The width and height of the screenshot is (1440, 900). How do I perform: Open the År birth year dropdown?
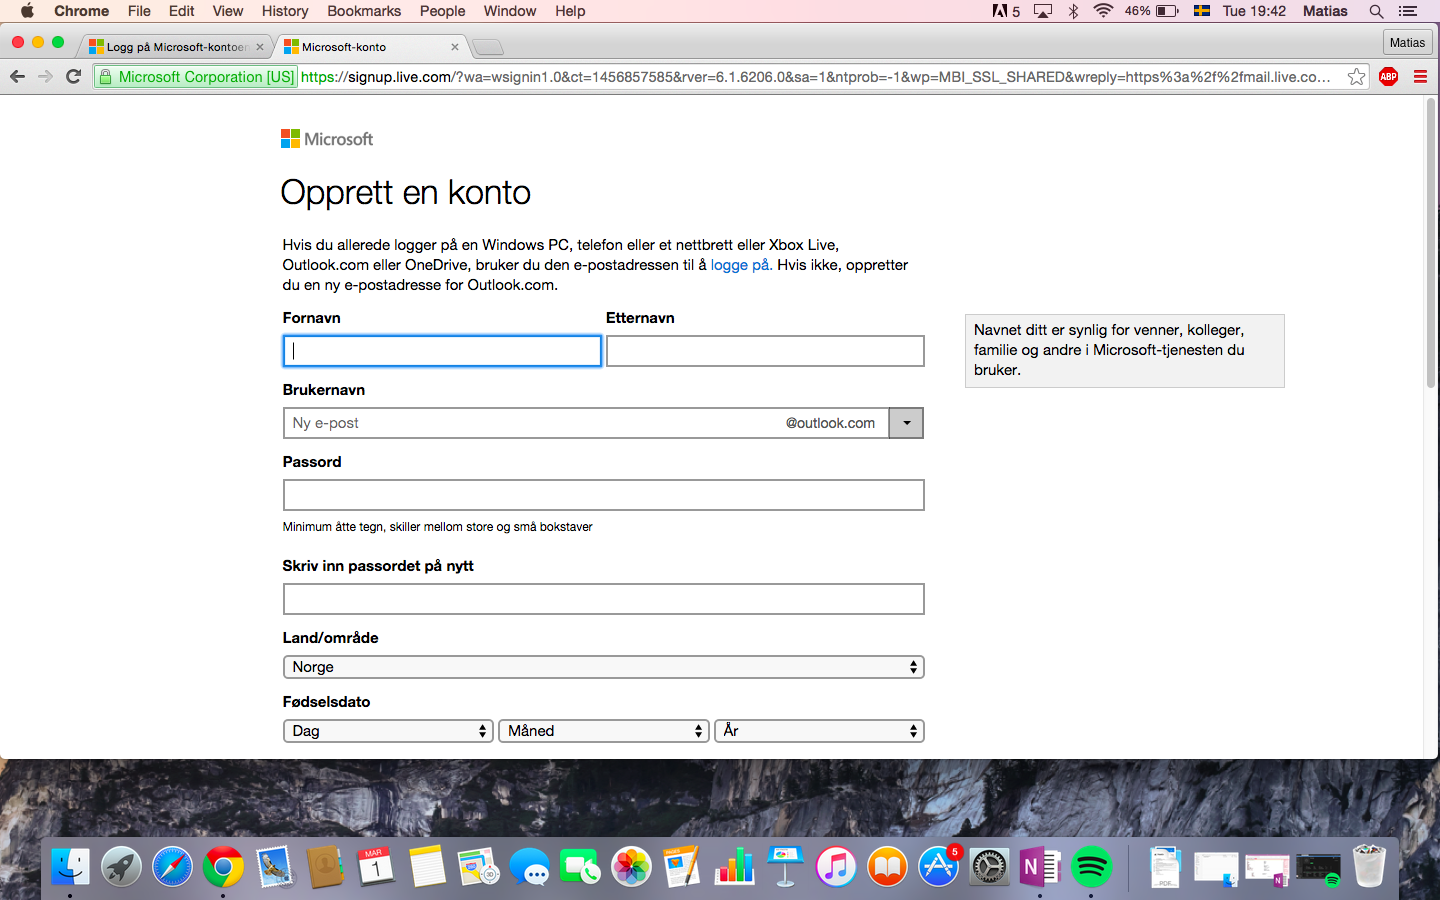click(x=819, y=731)
